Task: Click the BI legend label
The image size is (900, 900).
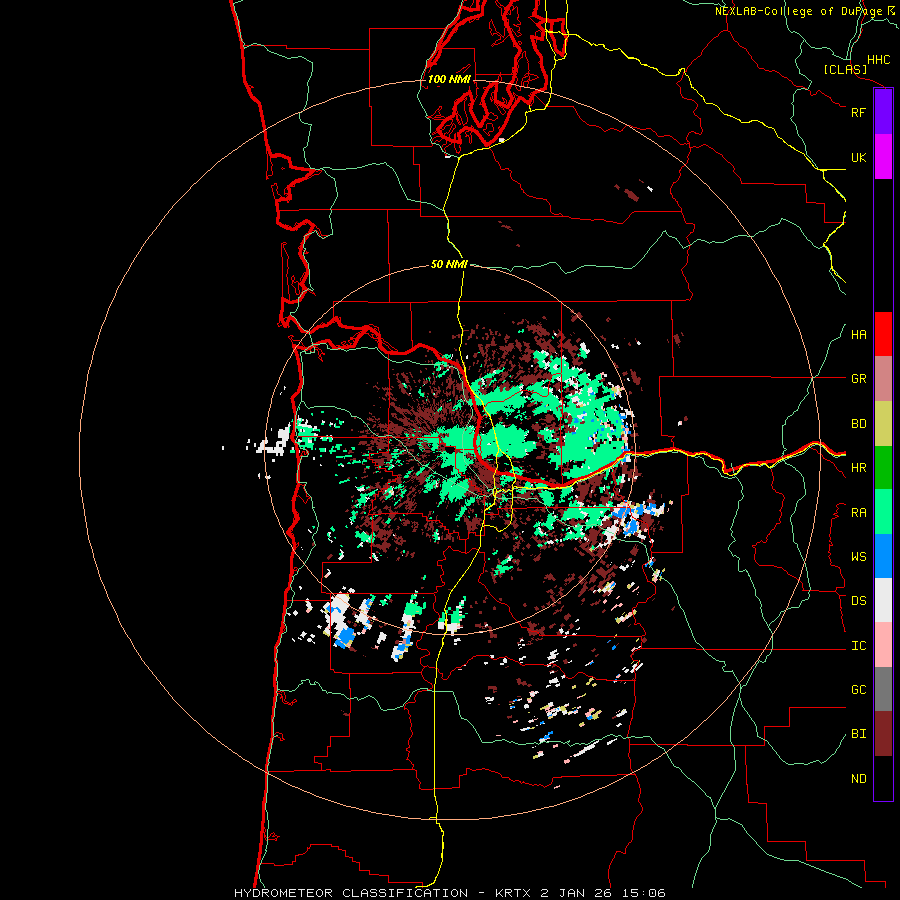Action: point(858,734)
